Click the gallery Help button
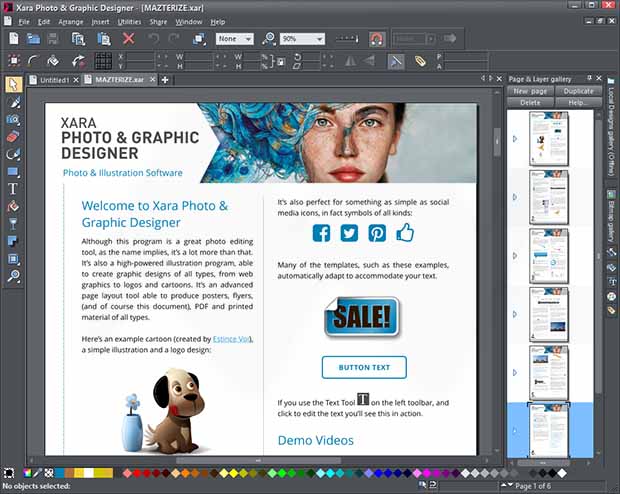The image size is (620, 494). [578, 102]
